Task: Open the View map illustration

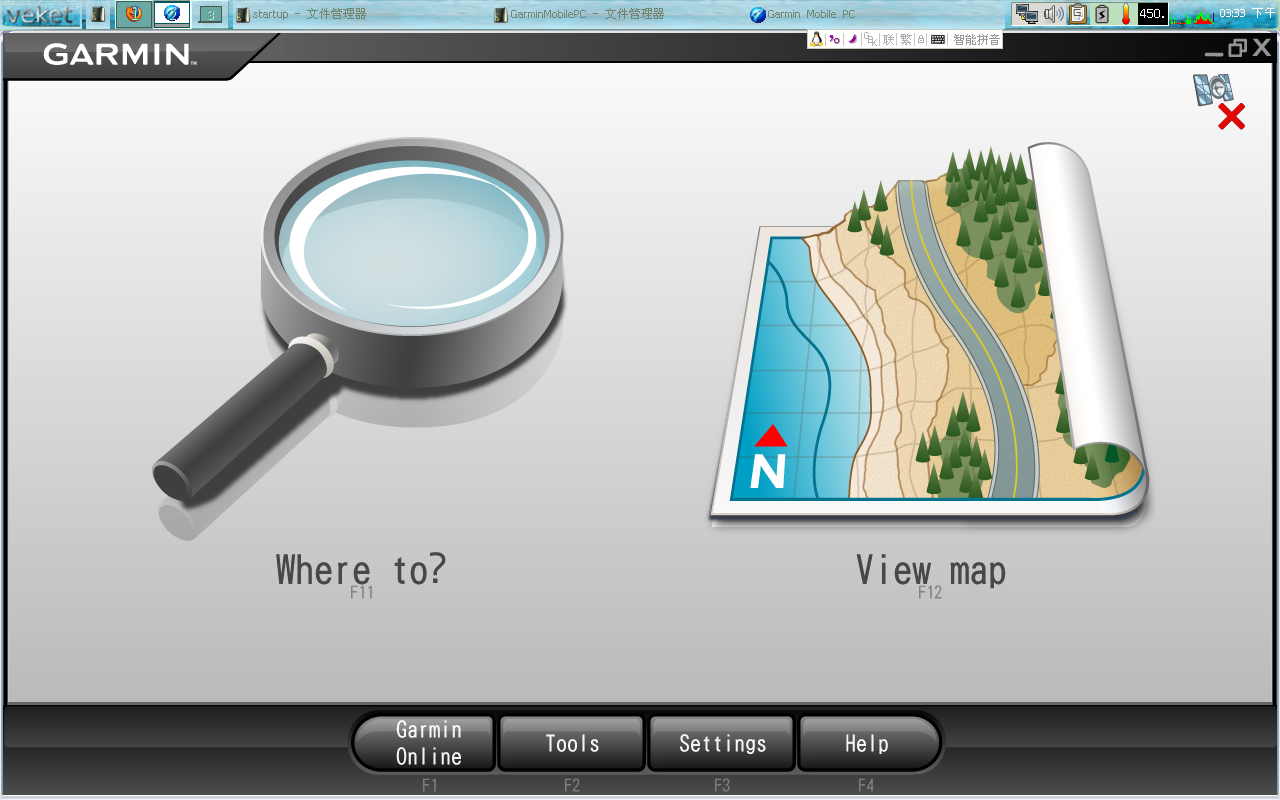Action: tap(930, 335)
